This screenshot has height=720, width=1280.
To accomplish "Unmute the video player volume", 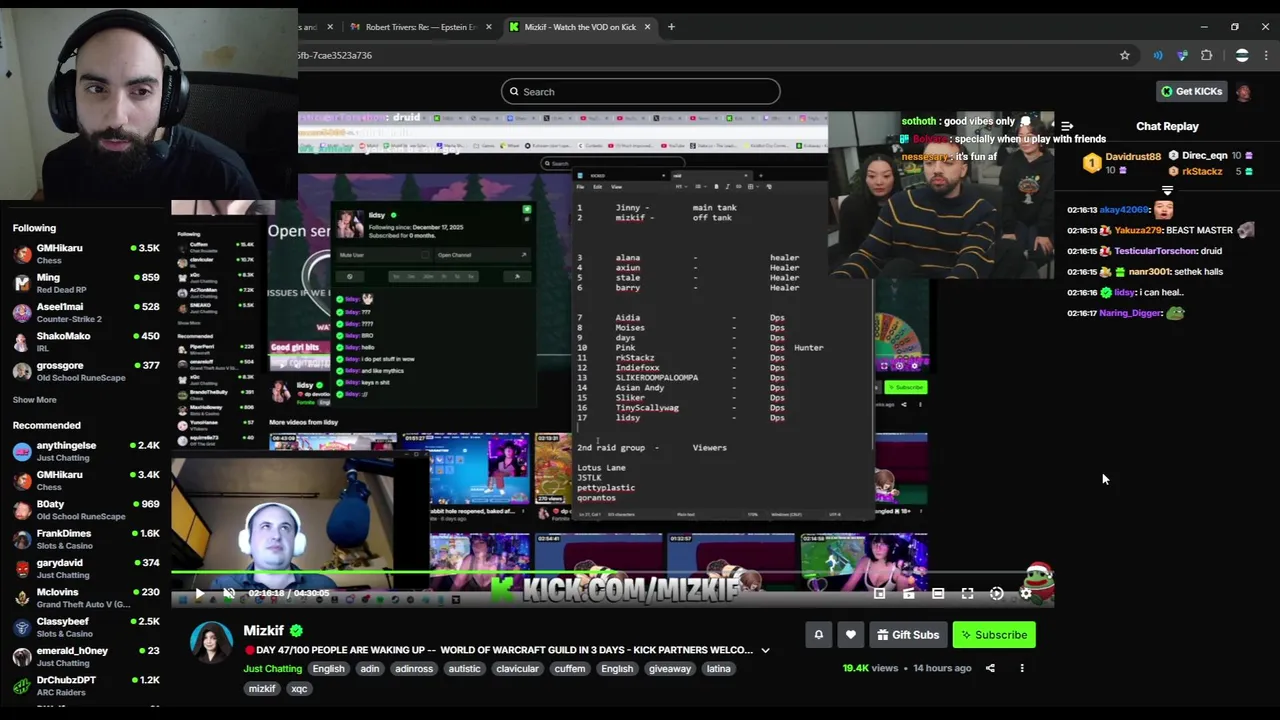I will point(228,593).
